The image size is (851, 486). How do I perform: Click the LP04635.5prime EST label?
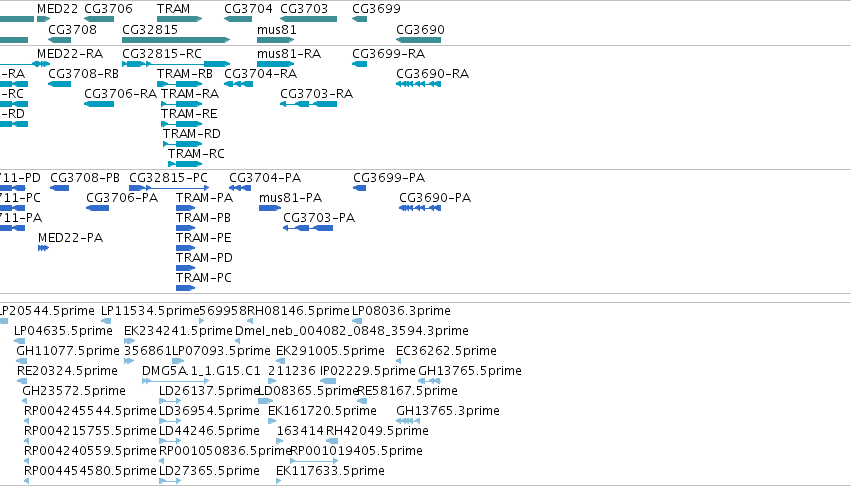click(x=63, y=331)
